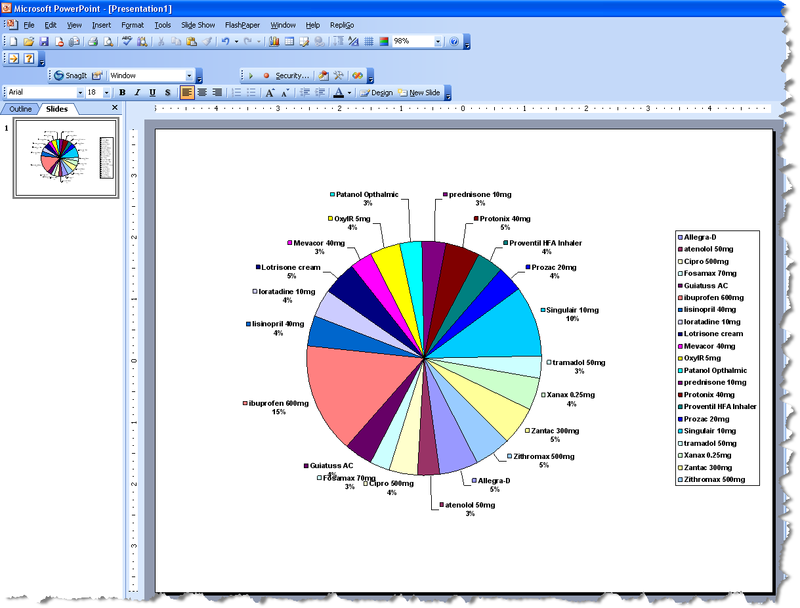The width and height of the screenshot is (800, 608).
Task: Toggle Align Right paragraph alignment
Action: 217,92
